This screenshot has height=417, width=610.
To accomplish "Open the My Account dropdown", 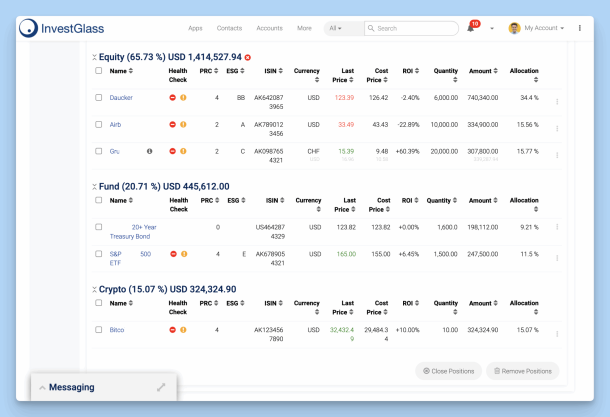I will [x=538, y=28].
